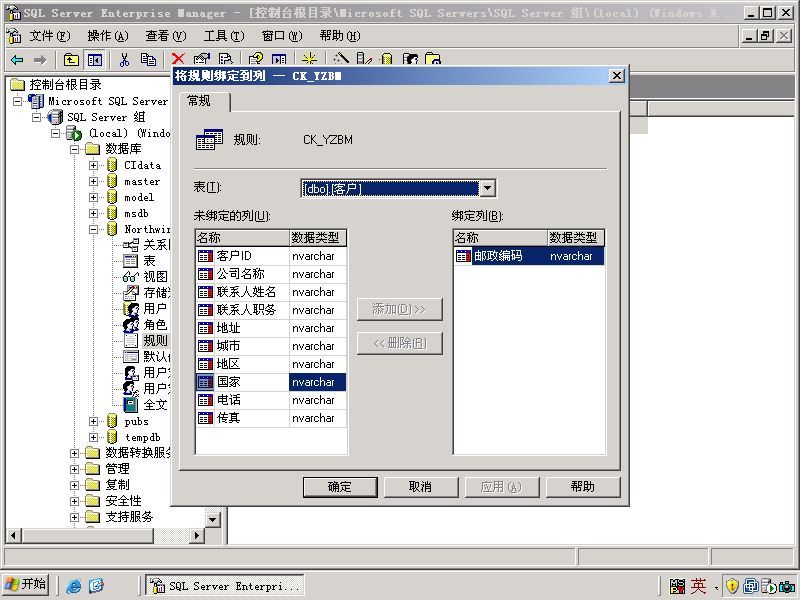Select the 公司名称 unbound column row

point(271,274)
